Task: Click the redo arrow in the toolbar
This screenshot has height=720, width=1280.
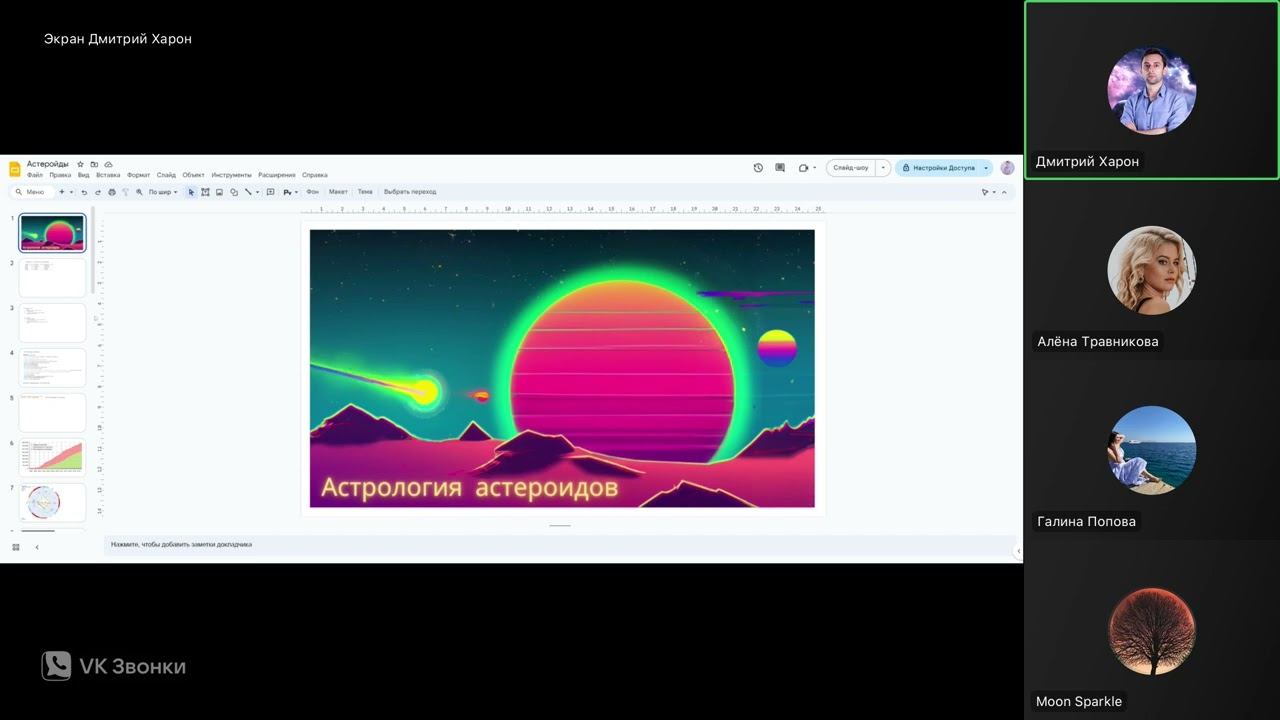Action: pos(98,192)
